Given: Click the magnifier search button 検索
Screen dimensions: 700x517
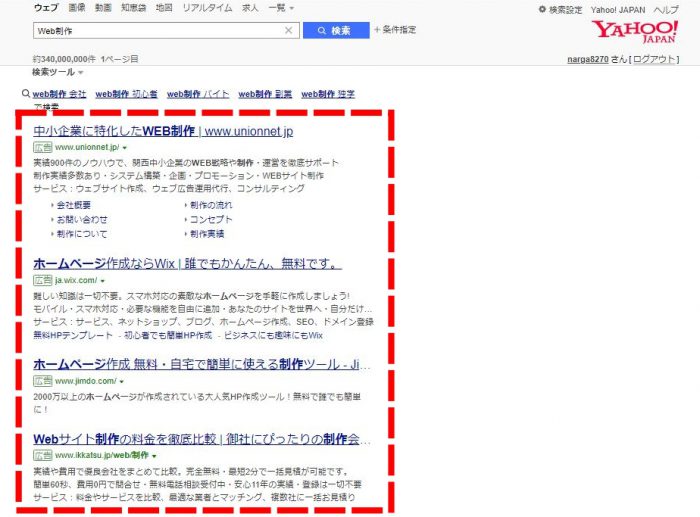Looking at the screenshot, I should pyautogui.click(x=336, y=30).
